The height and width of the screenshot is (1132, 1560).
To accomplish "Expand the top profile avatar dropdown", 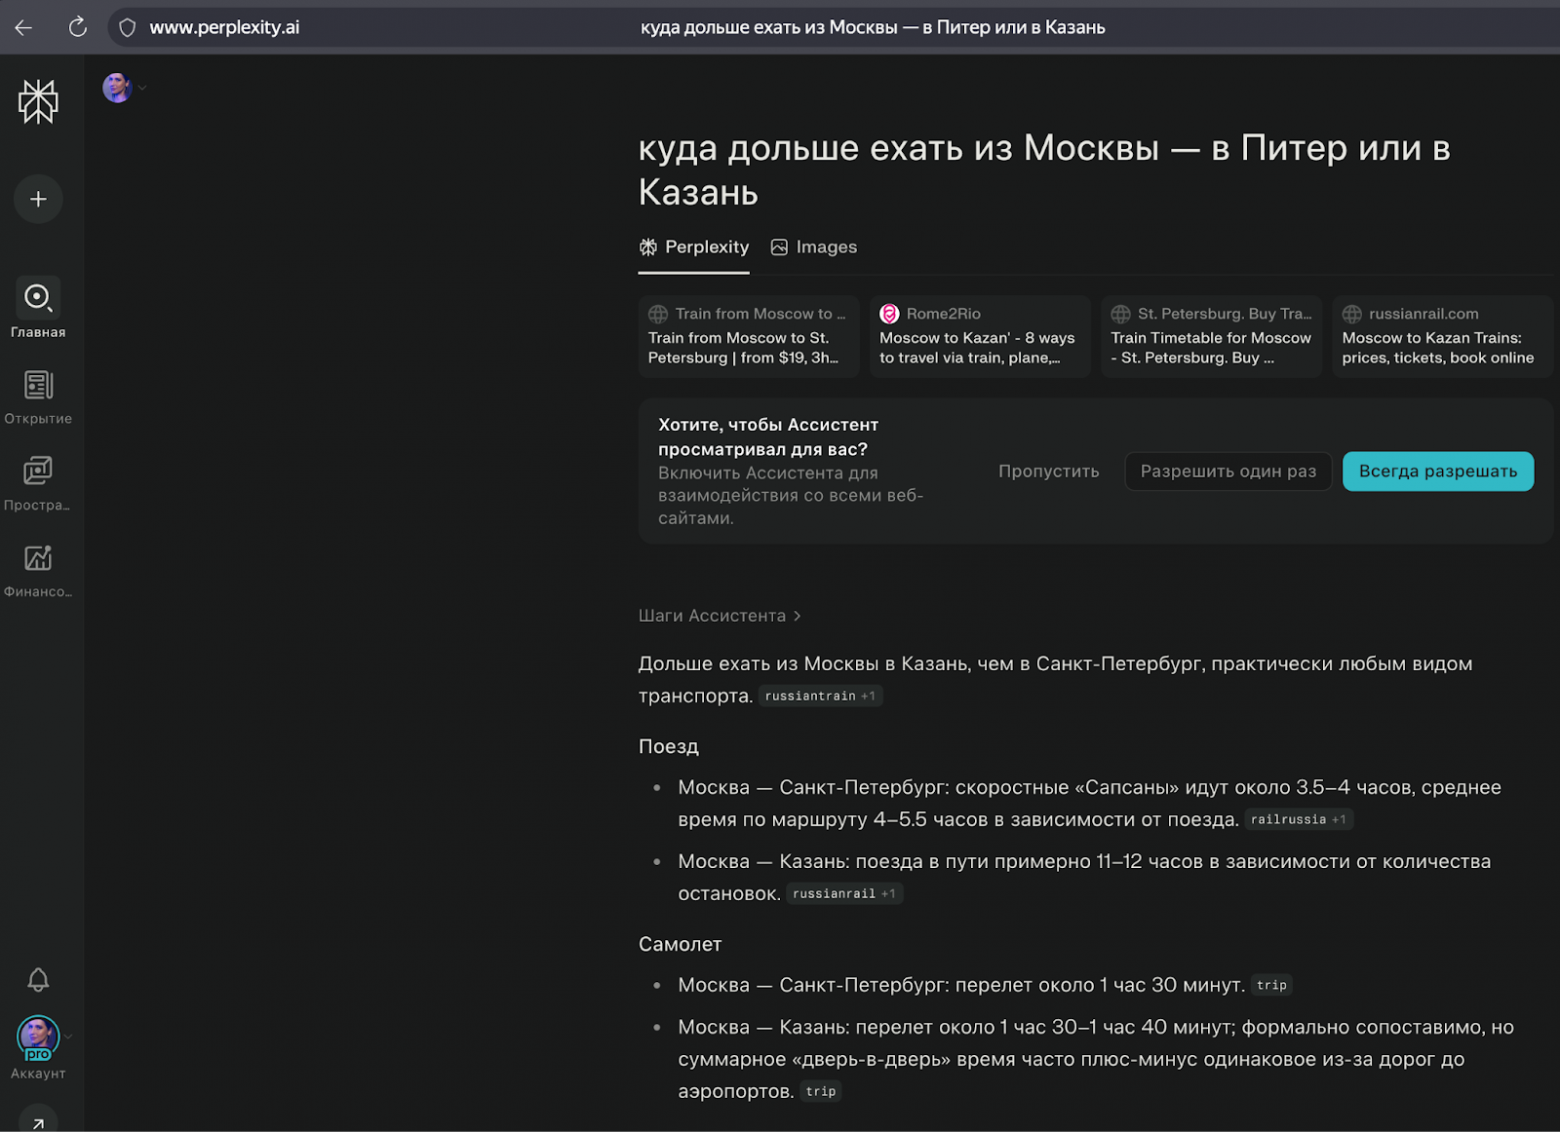I will tap(124, 88).
